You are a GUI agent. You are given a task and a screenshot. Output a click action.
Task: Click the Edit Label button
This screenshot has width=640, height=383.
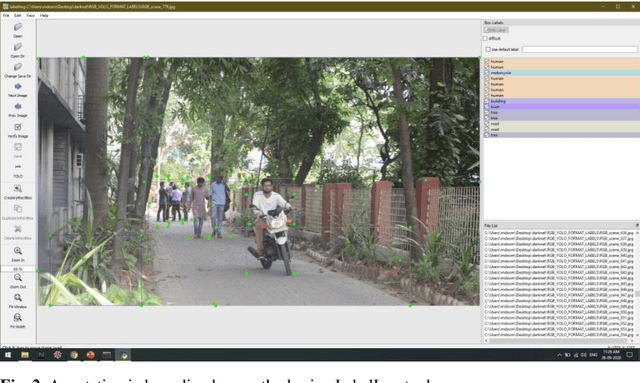click(x=496, y=30)
